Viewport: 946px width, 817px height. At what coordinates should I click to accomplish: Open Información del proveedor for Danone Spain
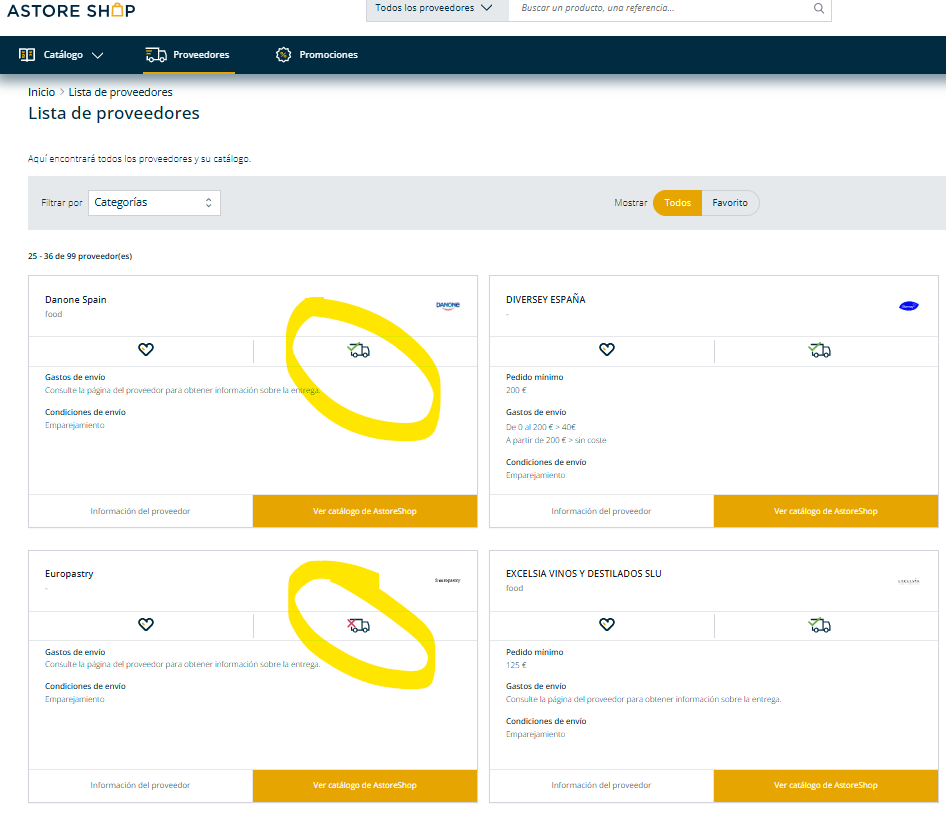pos(141,511)
